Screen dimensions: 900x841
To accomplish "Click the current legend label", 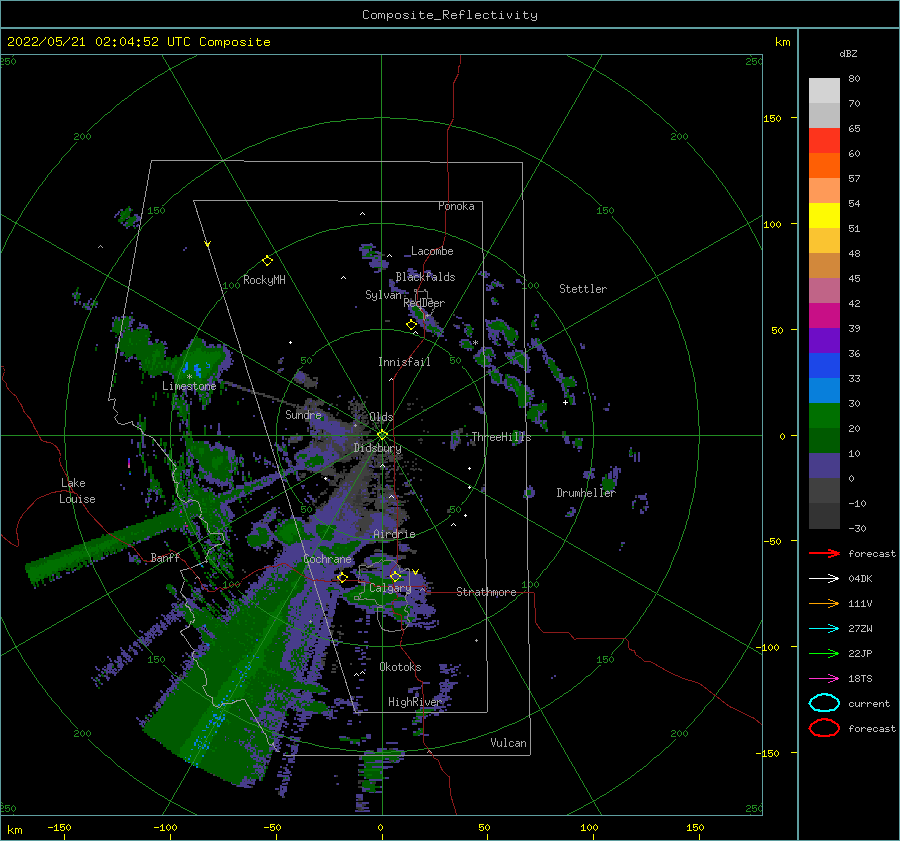I will [869, 703].
